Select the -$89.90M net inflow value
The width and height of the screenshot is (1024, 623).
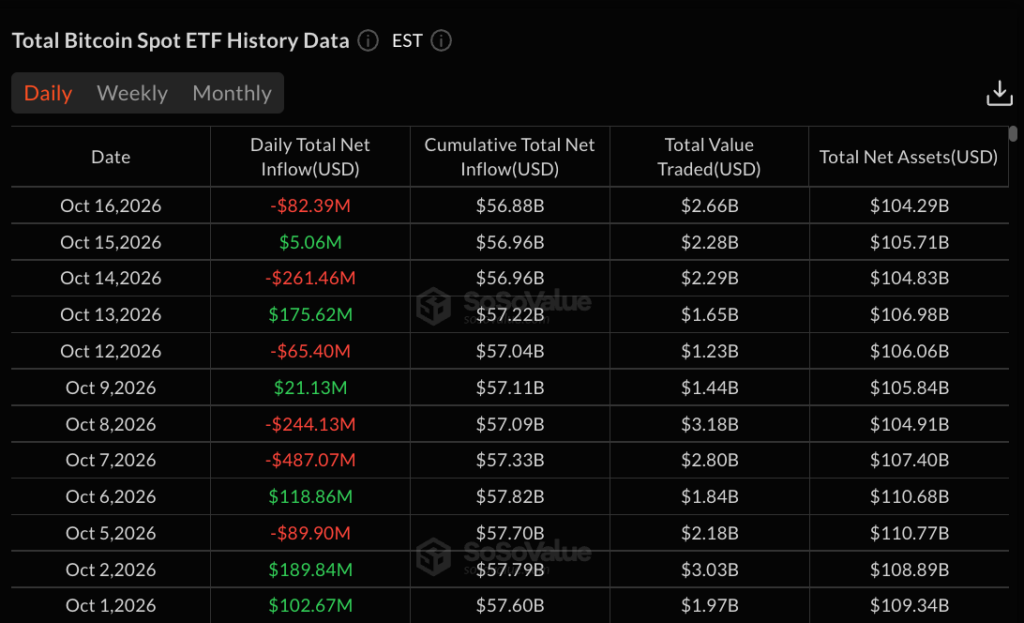tap(310, 534)
